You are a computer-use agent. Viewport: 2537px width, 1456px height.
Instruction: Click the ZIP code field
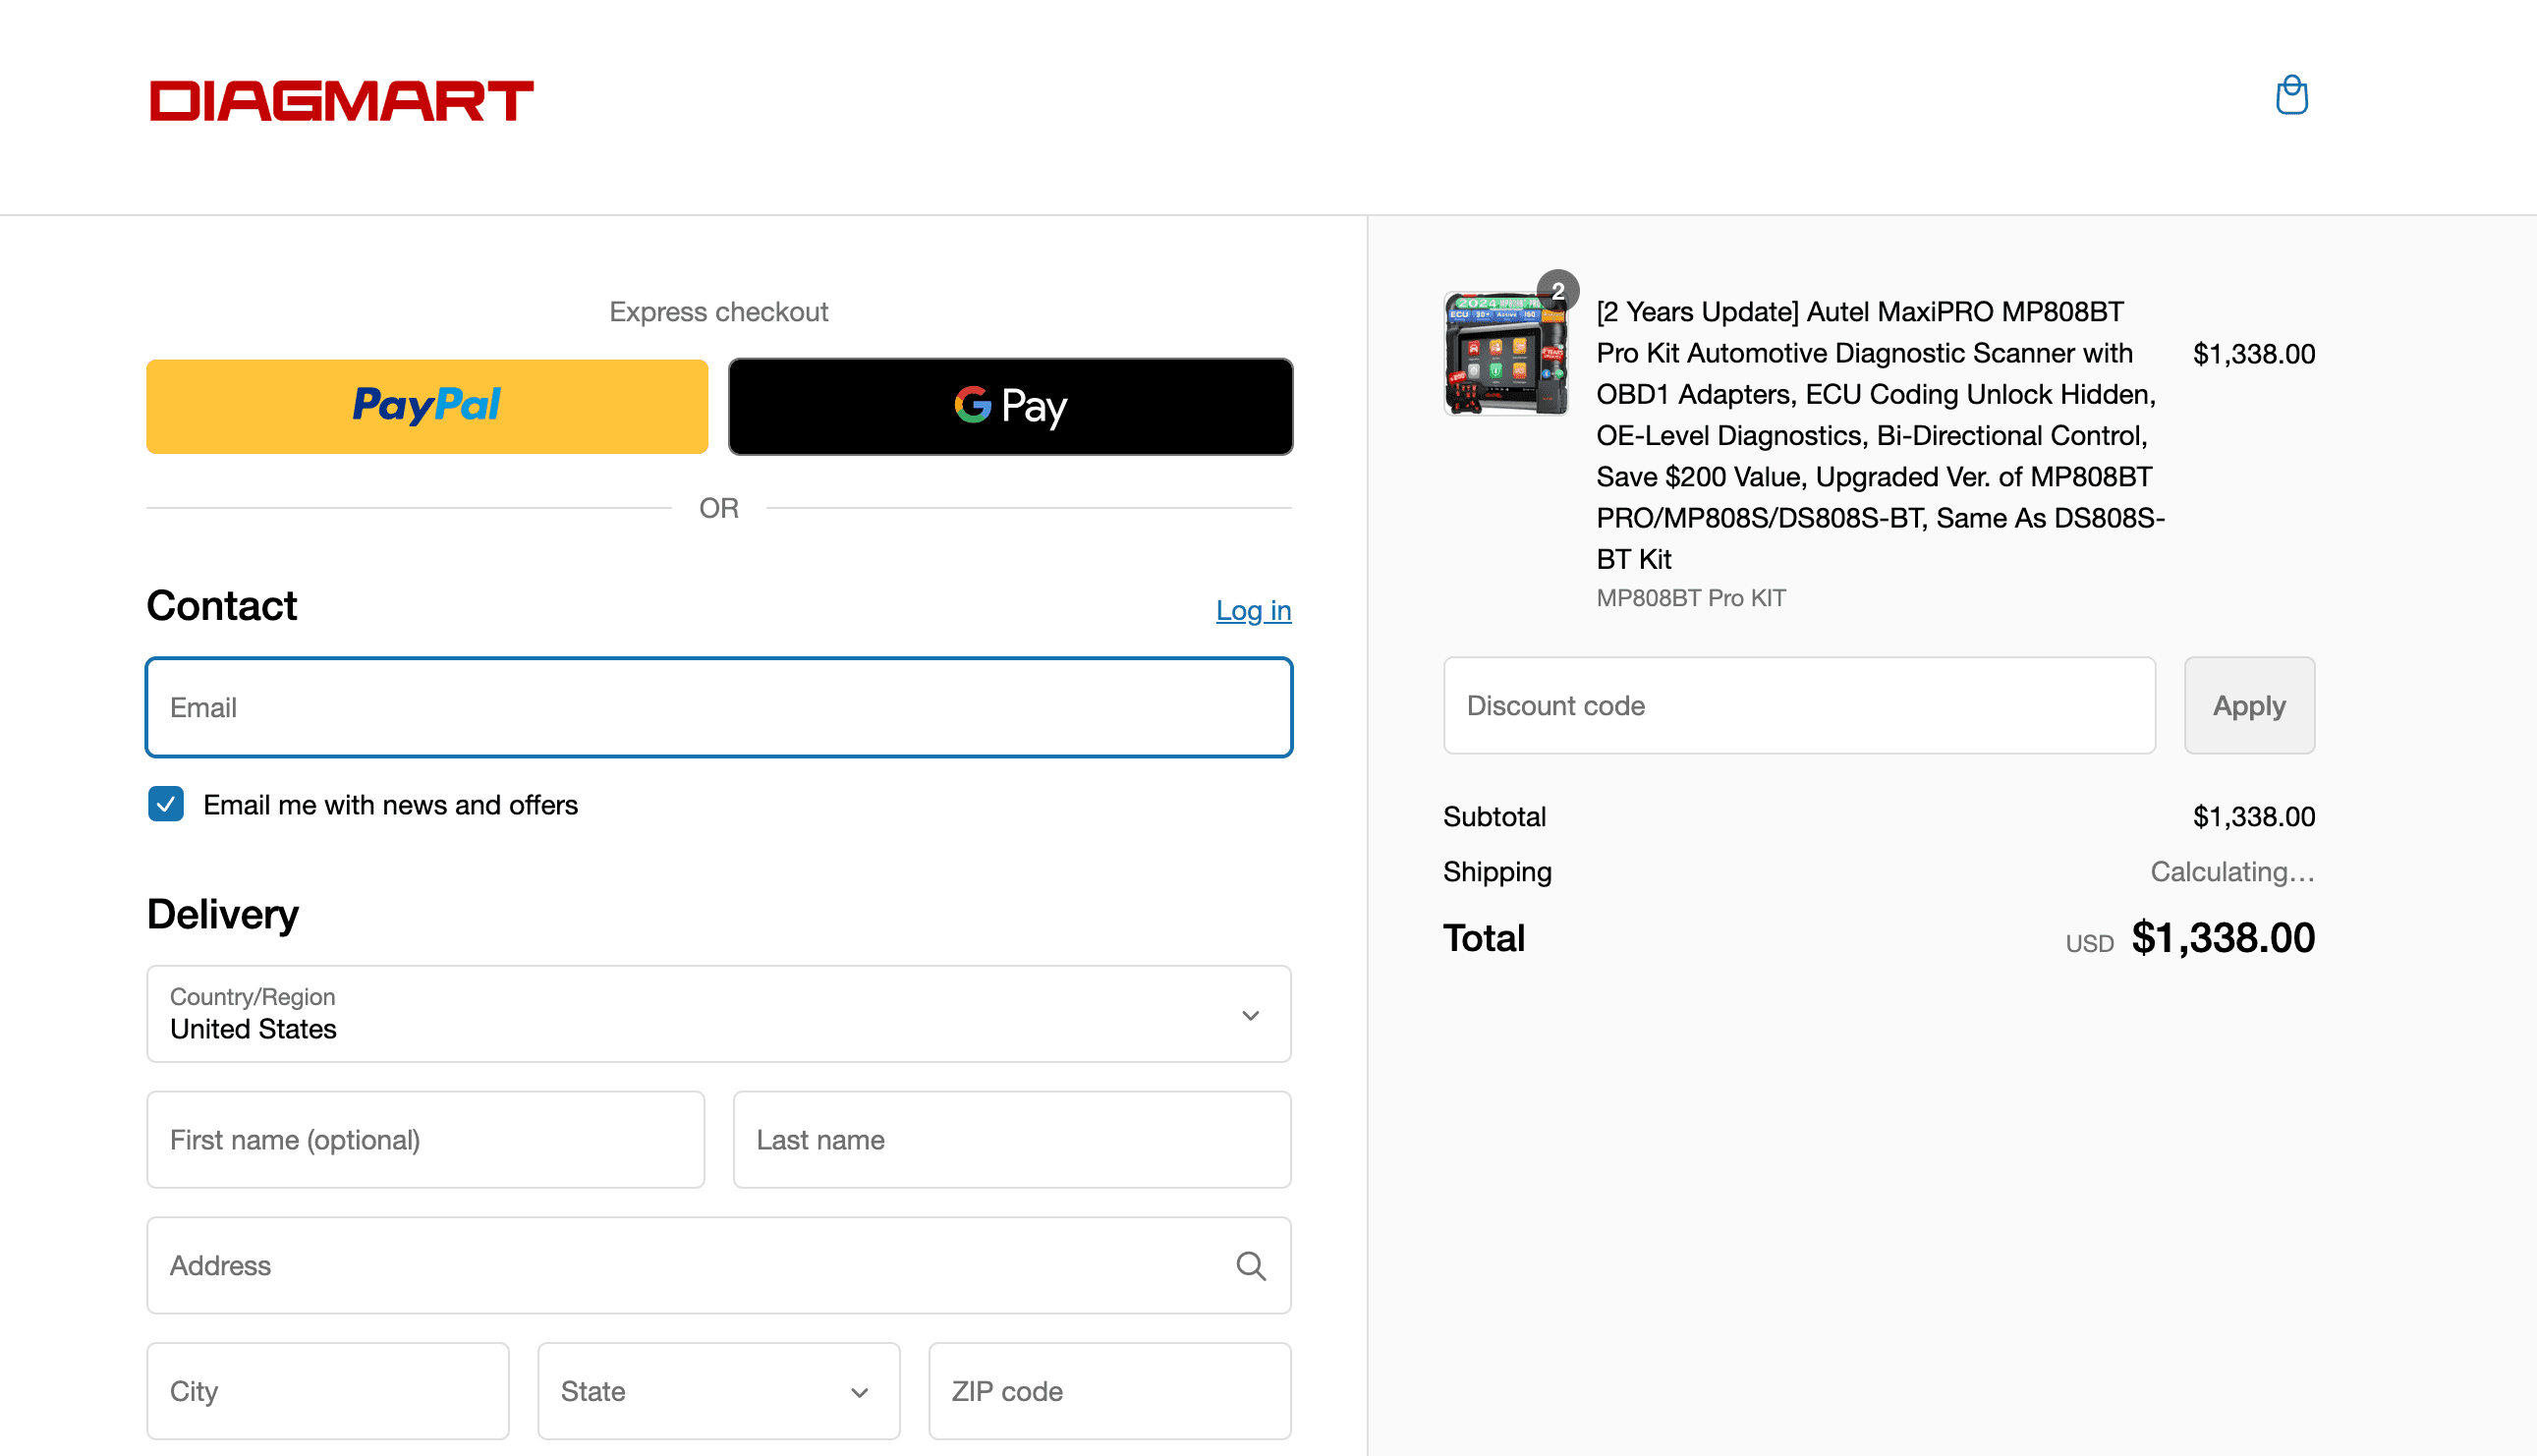click(1110, 1391)
